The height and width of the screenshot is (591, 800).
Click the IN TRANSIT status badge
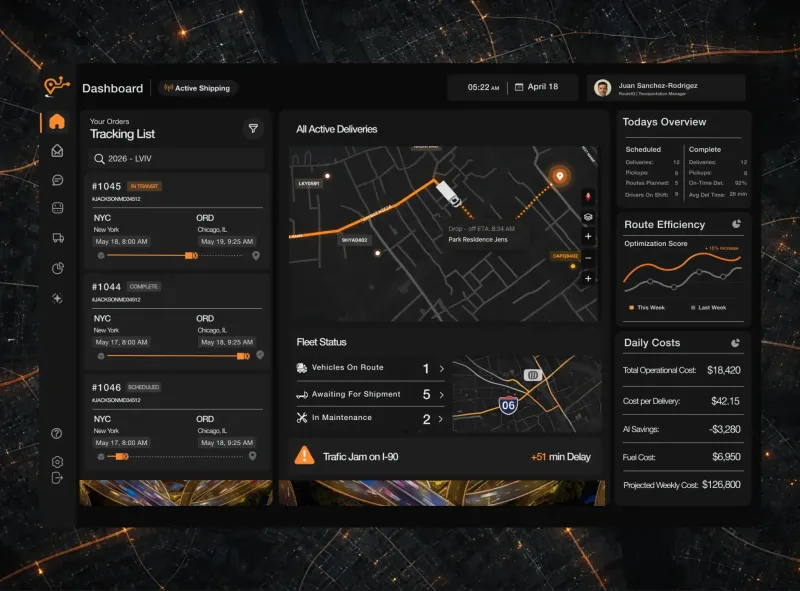coord(144,186)
